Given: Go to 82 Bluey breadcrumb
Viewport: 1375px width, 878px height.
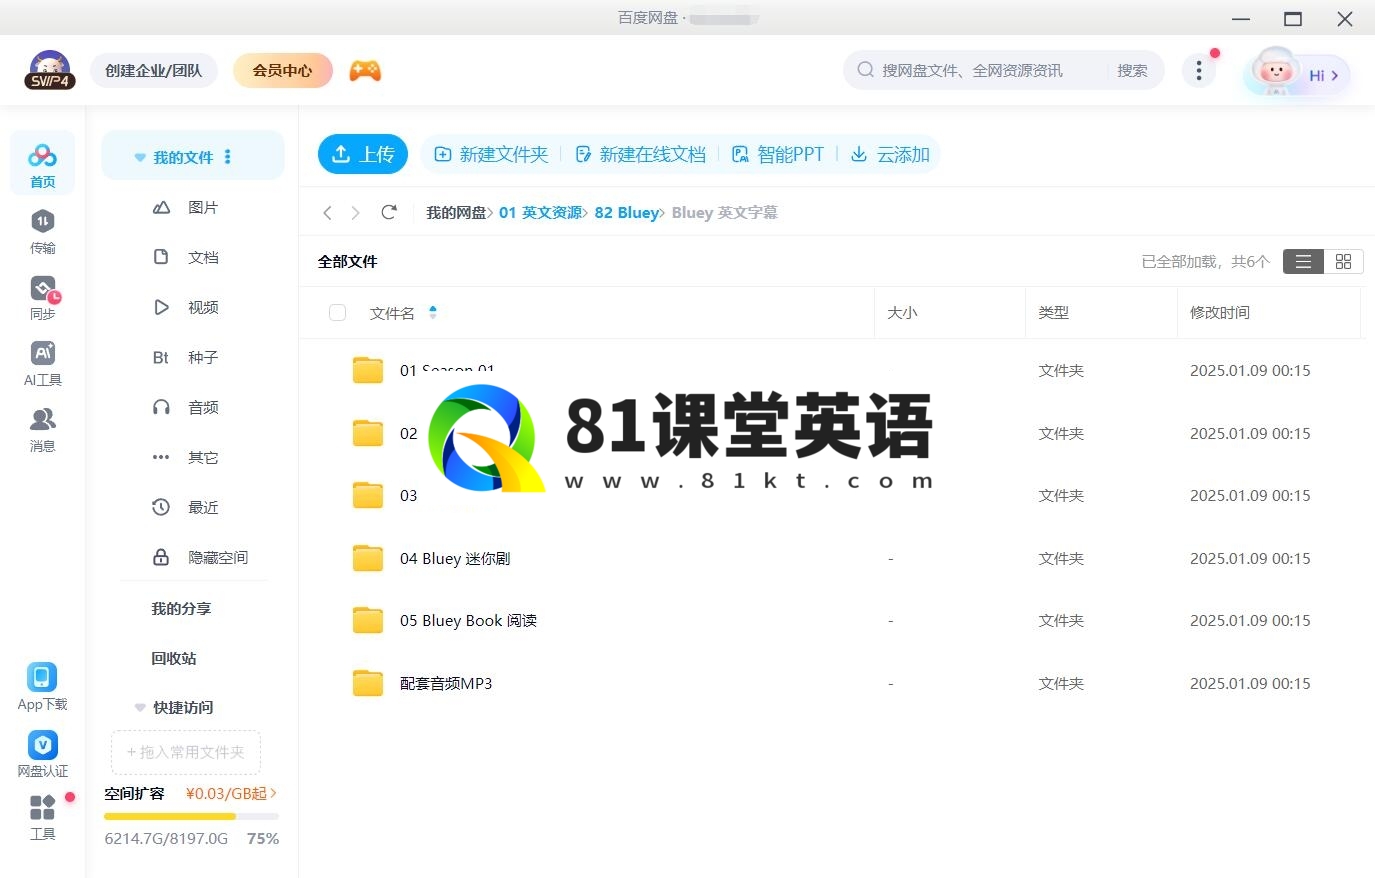Looking at the screenshot, I should 626,212.
